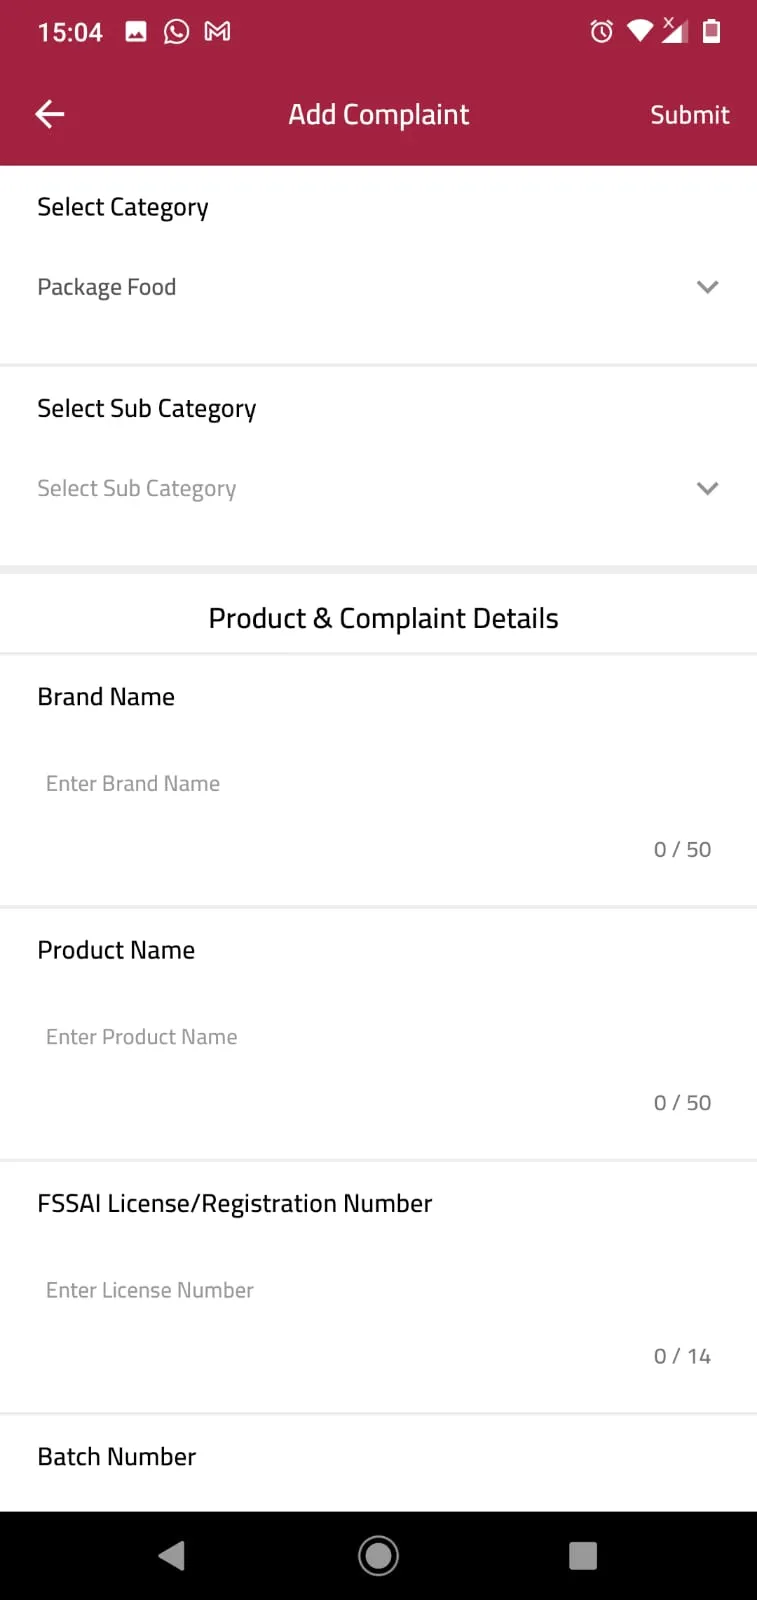Open the Gmail notification icon
The image size is (757, 1600).
pyautogui.click(x=216, y=31)
